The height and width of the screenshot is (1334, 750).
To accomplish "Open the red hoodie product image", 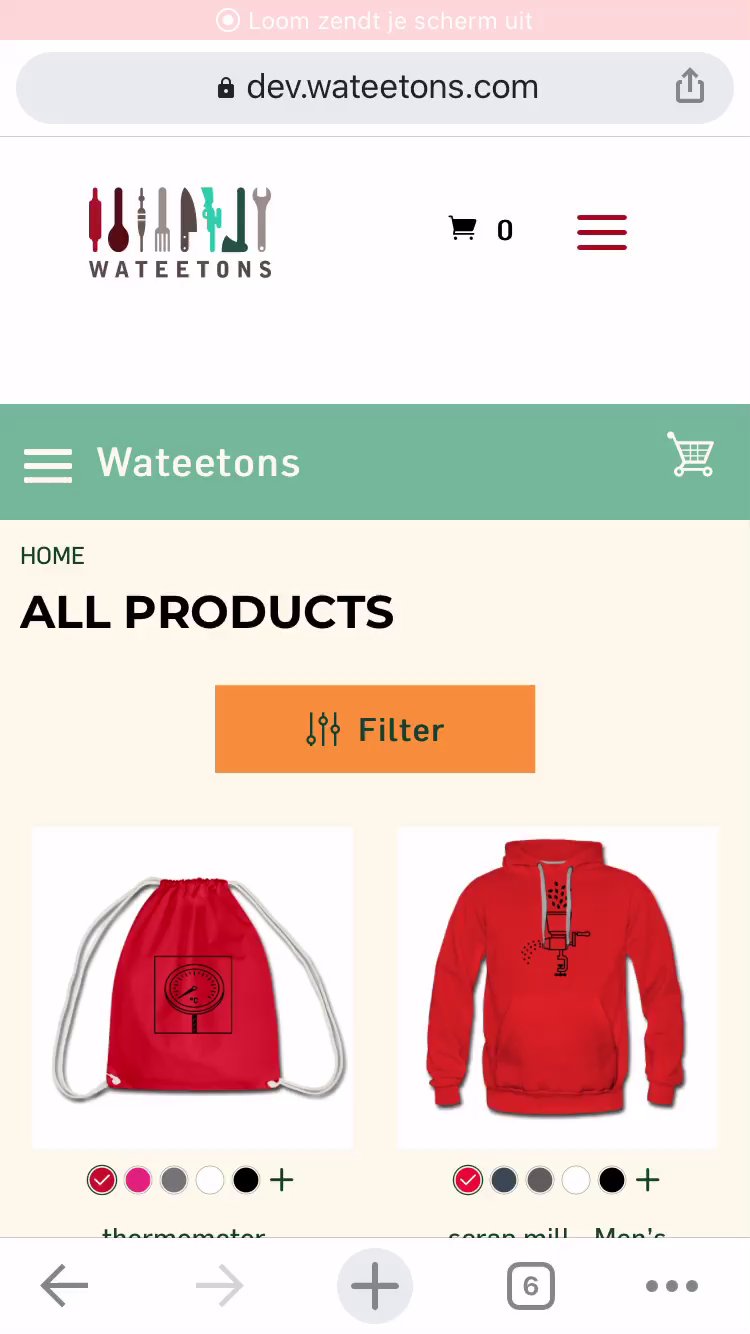I will 557,987.
